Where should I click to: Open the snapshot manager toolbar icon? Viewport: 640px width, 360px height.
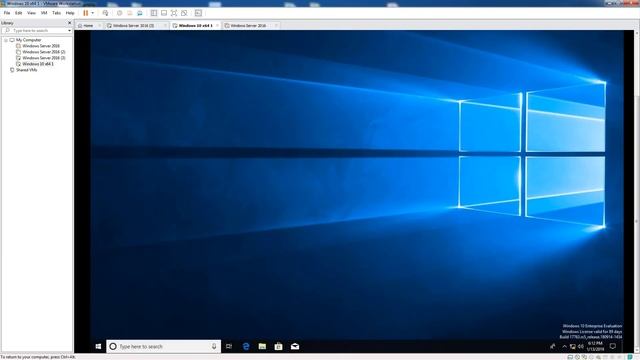tap(140, 13)
